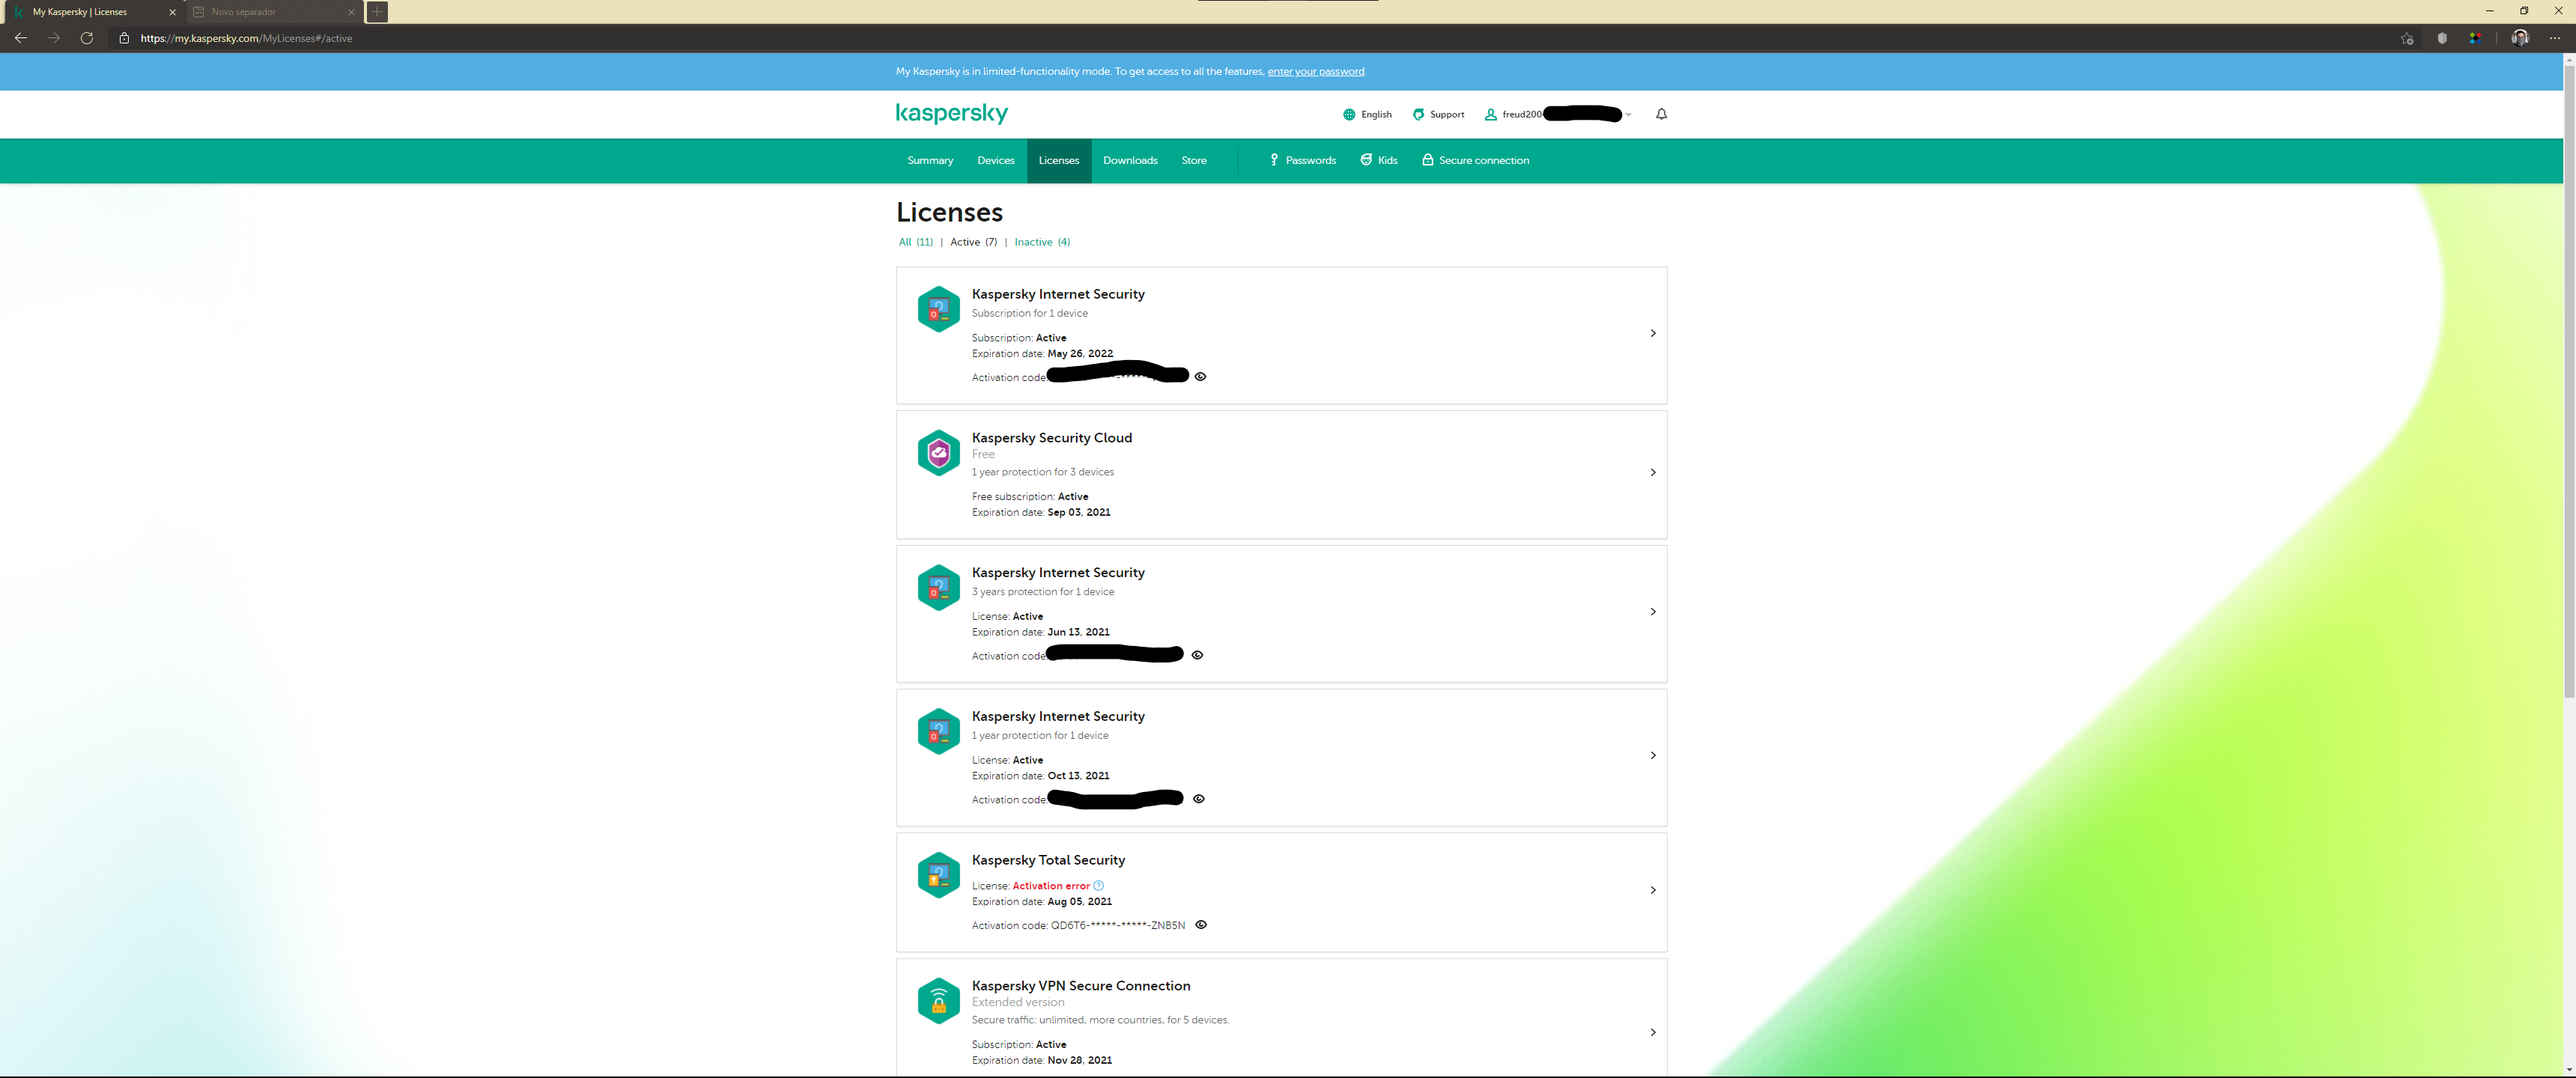
Task: Reload page with browser refresh icon
Action: [x=87, y=38]
